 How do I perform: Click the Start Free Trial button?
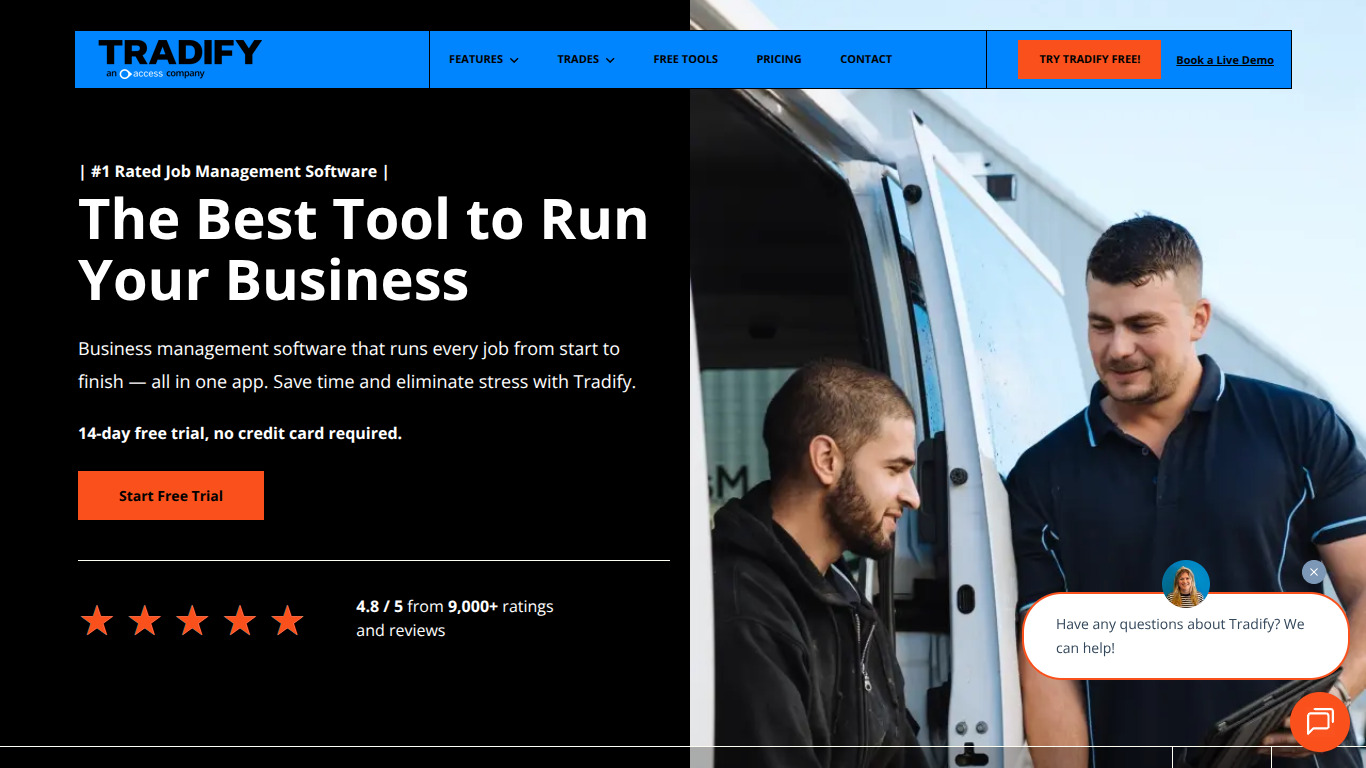pos(171,495)
